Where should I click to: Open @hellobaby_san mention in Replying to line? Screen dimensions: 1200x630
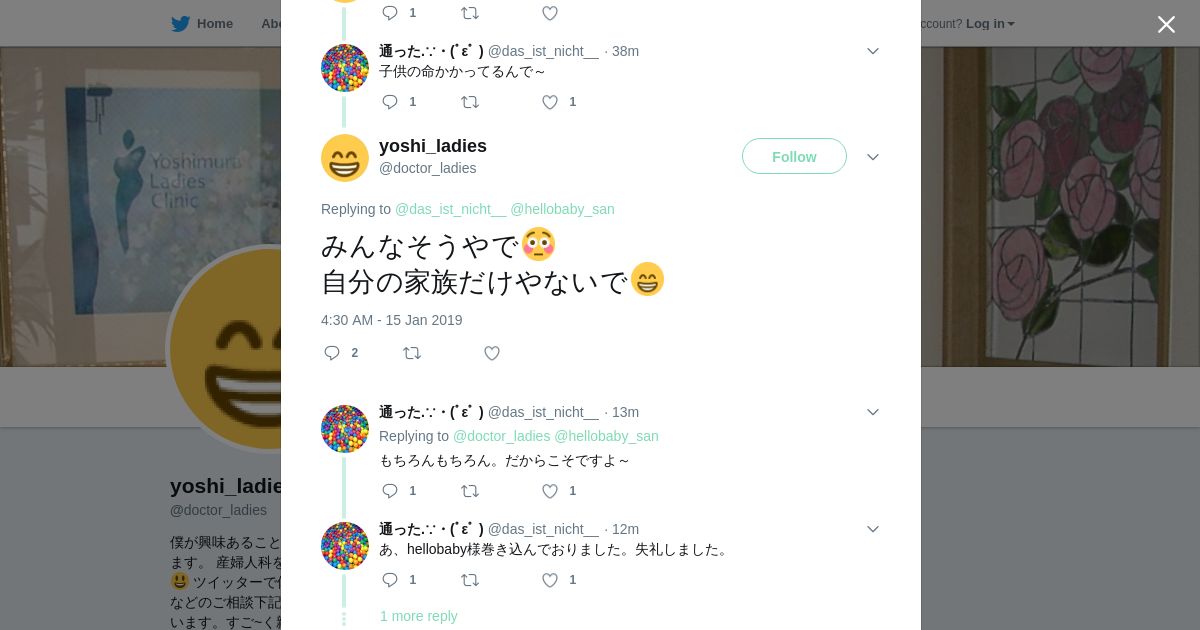coord(562,209)
